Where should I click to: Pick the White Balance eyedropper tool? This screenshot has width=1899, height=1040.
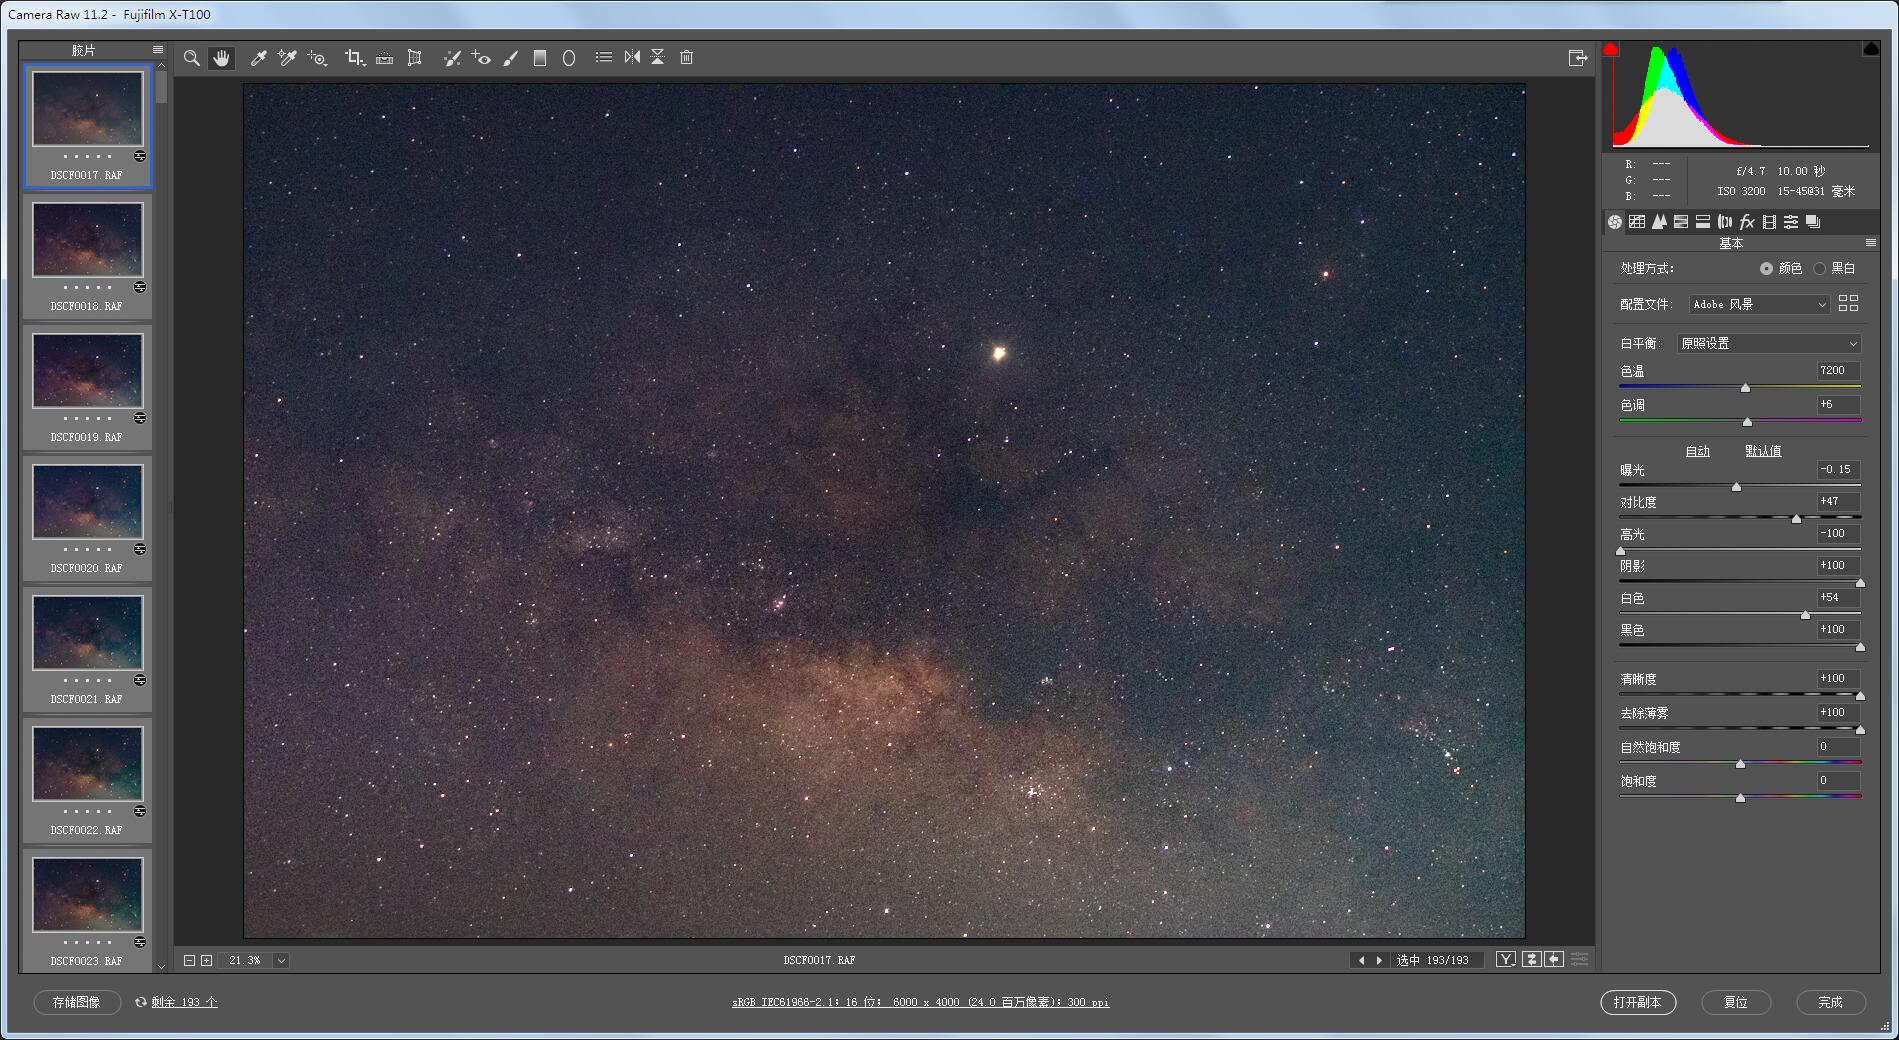[x=258, y=58]
